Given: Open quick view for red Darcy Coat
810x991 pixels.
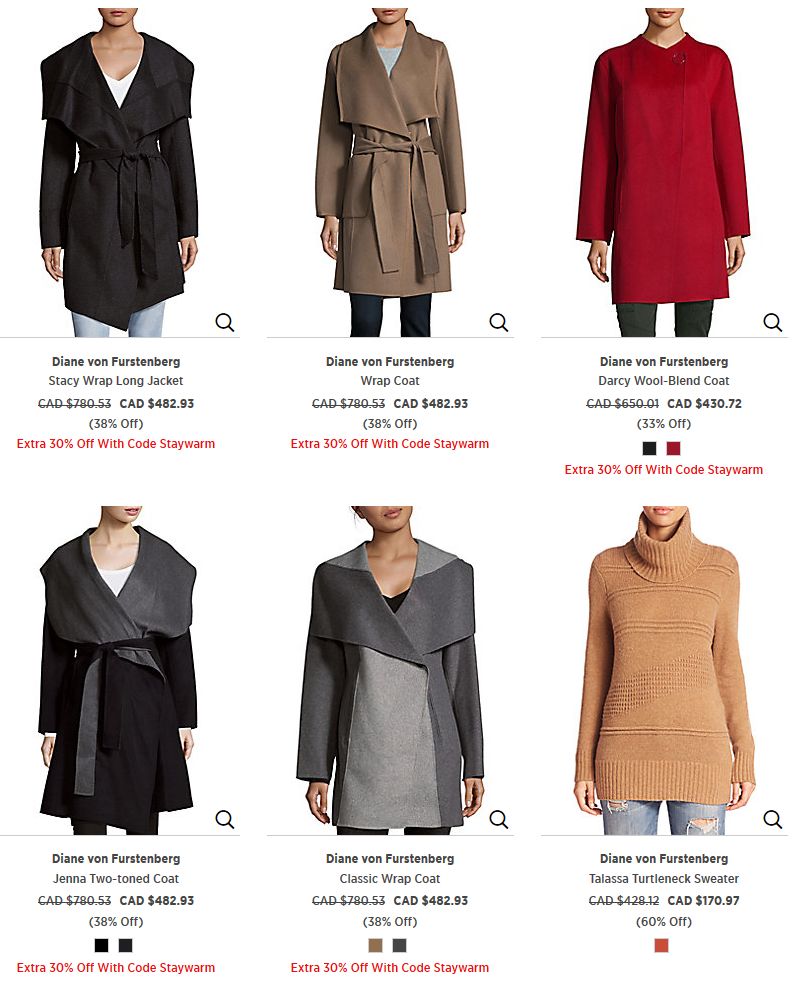Looking at the screenshot, I should [x=772, y=322].
